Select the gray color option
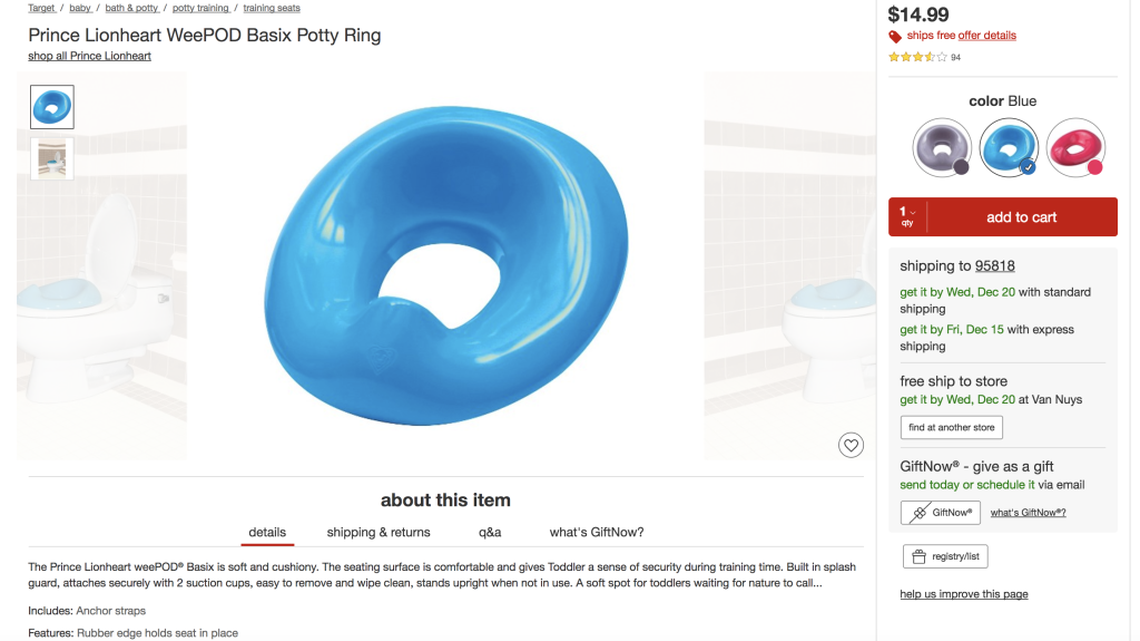The width and height of the screenshot is (1140, 641). click(941, 147)
